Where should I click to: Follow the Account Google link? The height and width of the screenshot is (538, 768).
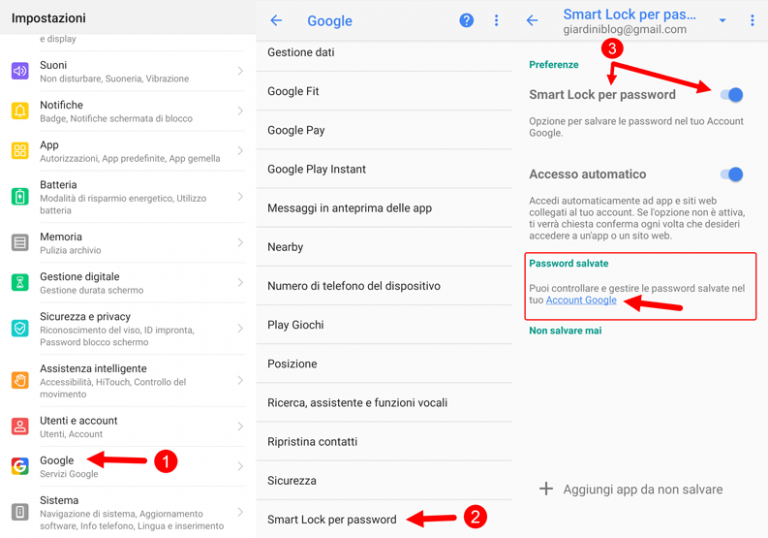point(581,300)
